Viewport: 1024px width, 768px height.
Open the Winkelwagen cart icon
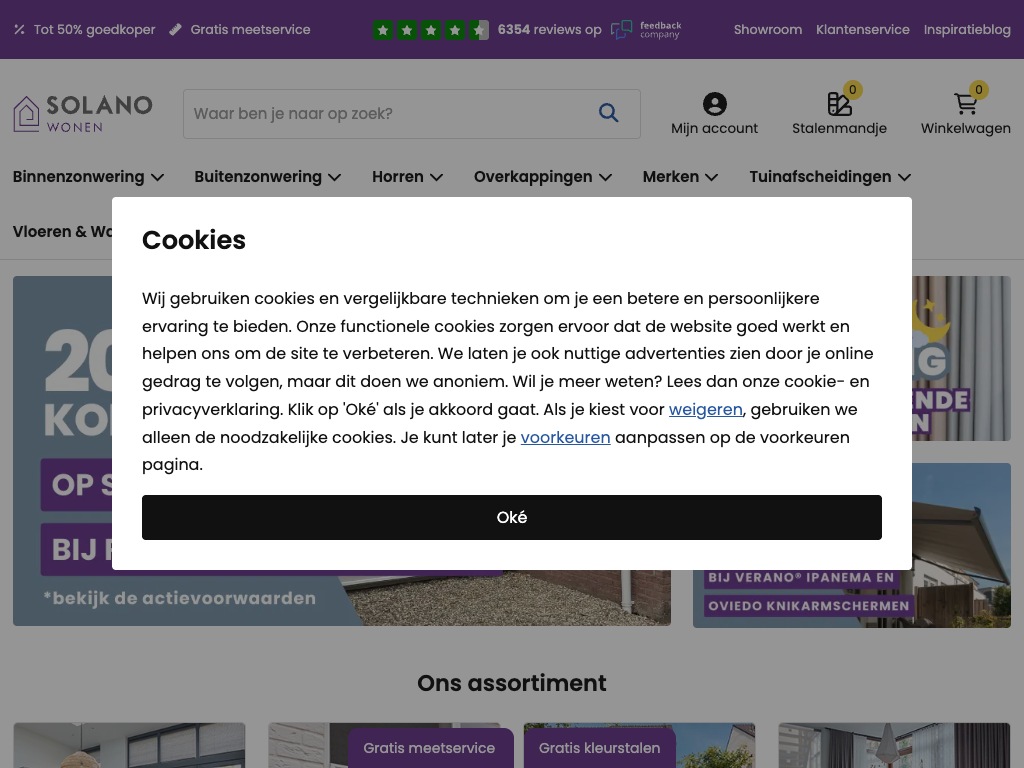tap(965, 104)
